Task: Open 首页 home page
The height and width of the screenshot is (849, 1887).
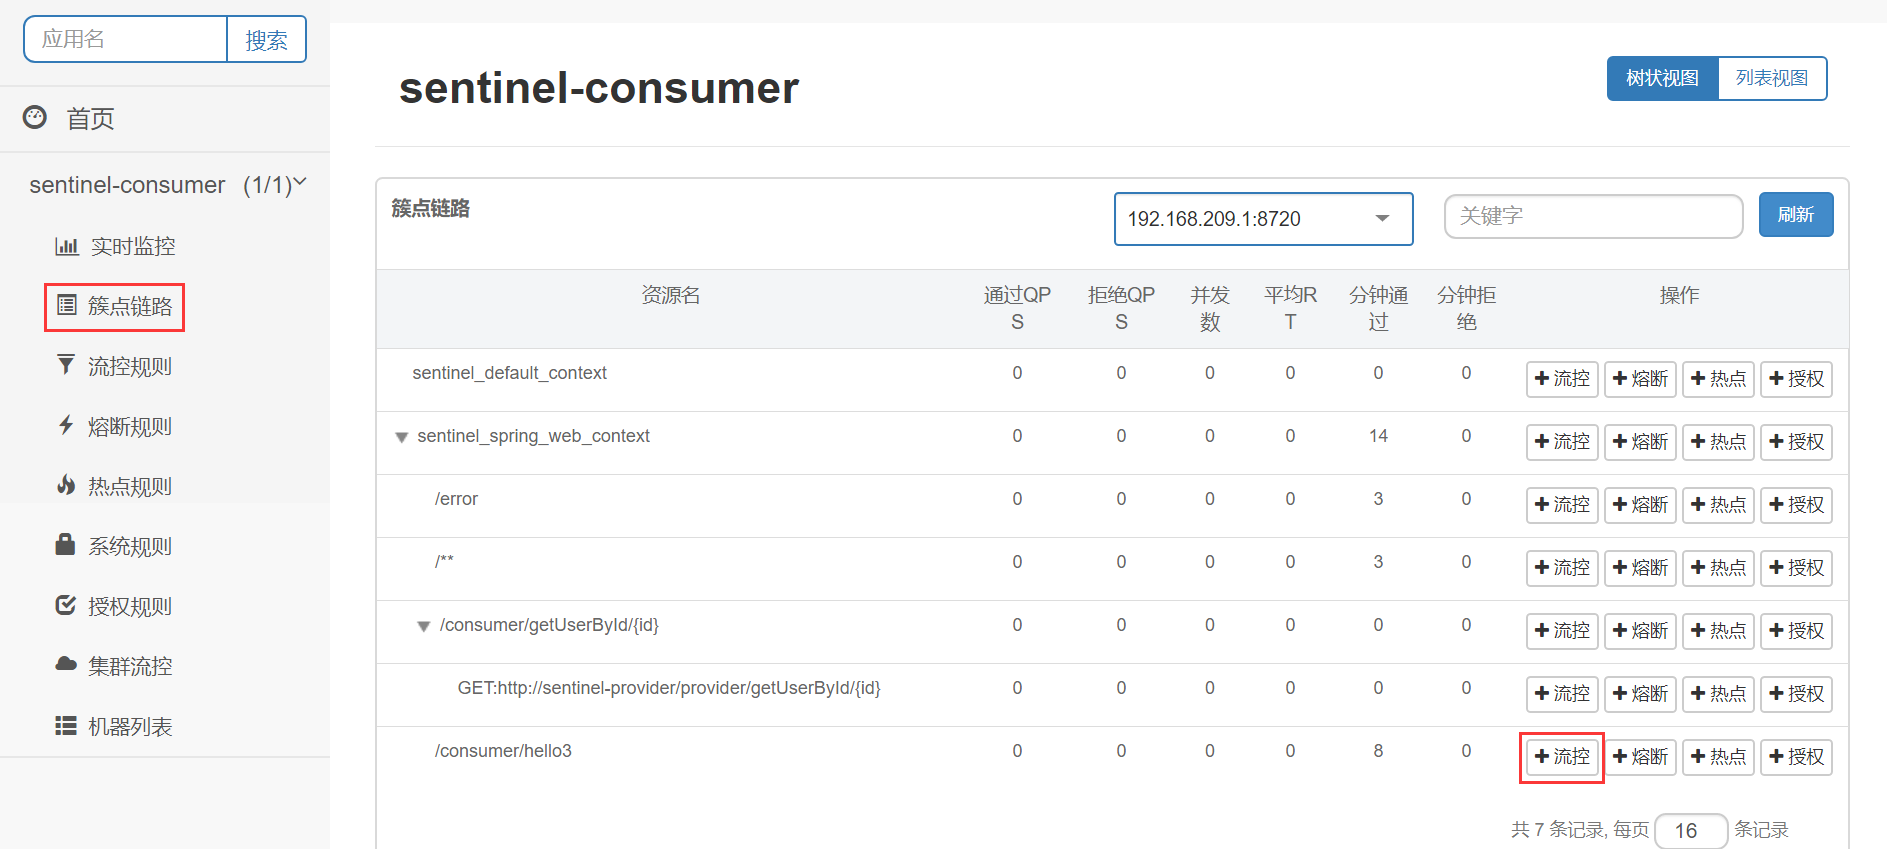Action: [x=90, y=119]
